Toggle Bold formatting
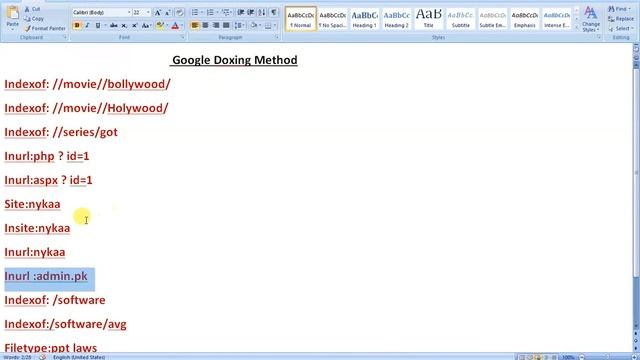640x360 pixels. (x=77, y=25)
